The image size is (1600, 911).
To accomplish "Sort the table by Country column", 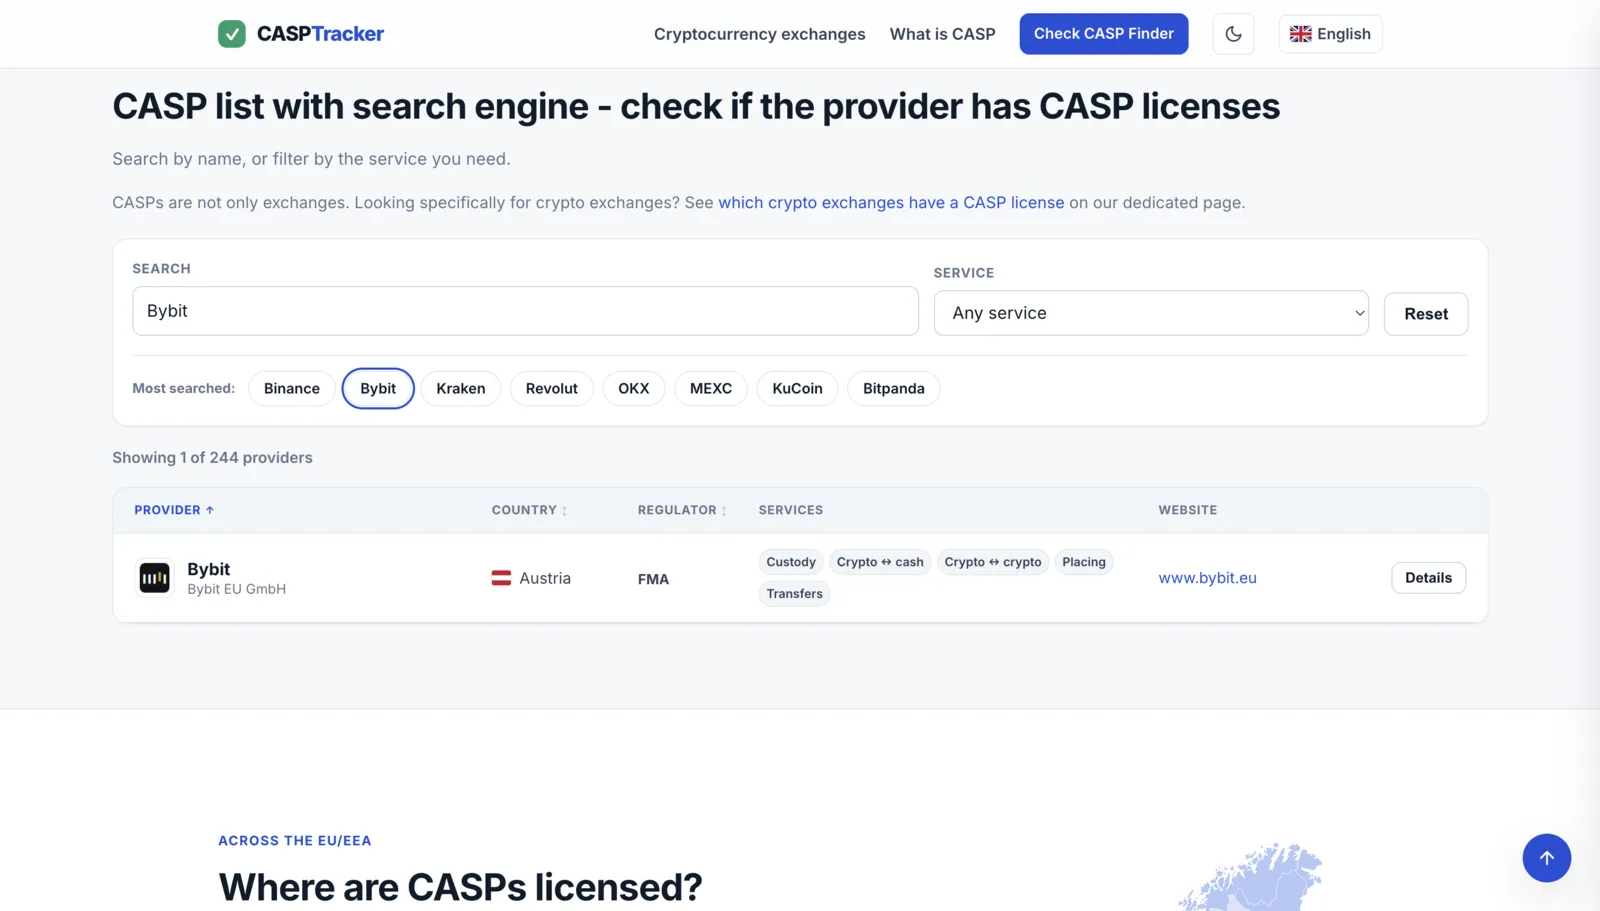I will (x=529, y=510).
